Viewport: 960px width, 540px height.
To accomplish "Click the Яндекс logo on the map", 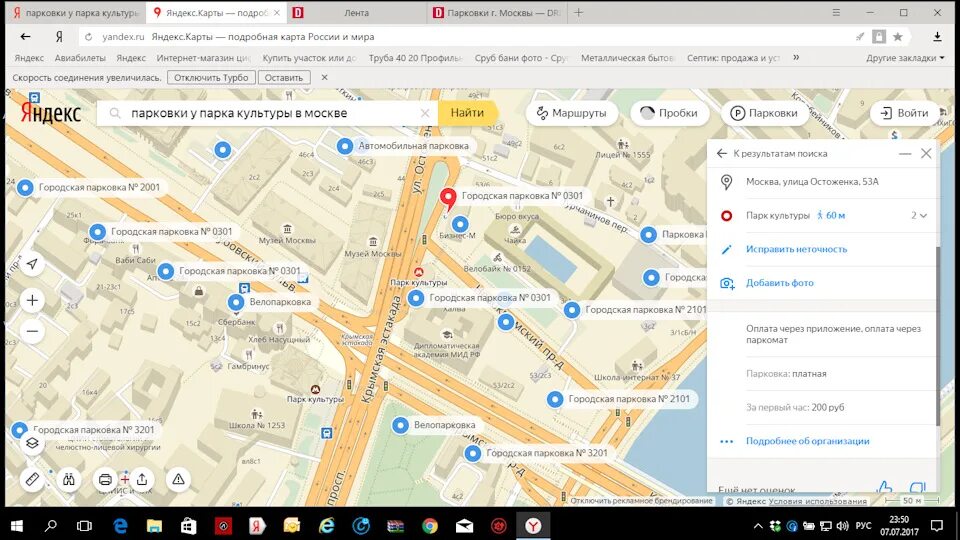I will pyautogui.click(x=50, y=113).
